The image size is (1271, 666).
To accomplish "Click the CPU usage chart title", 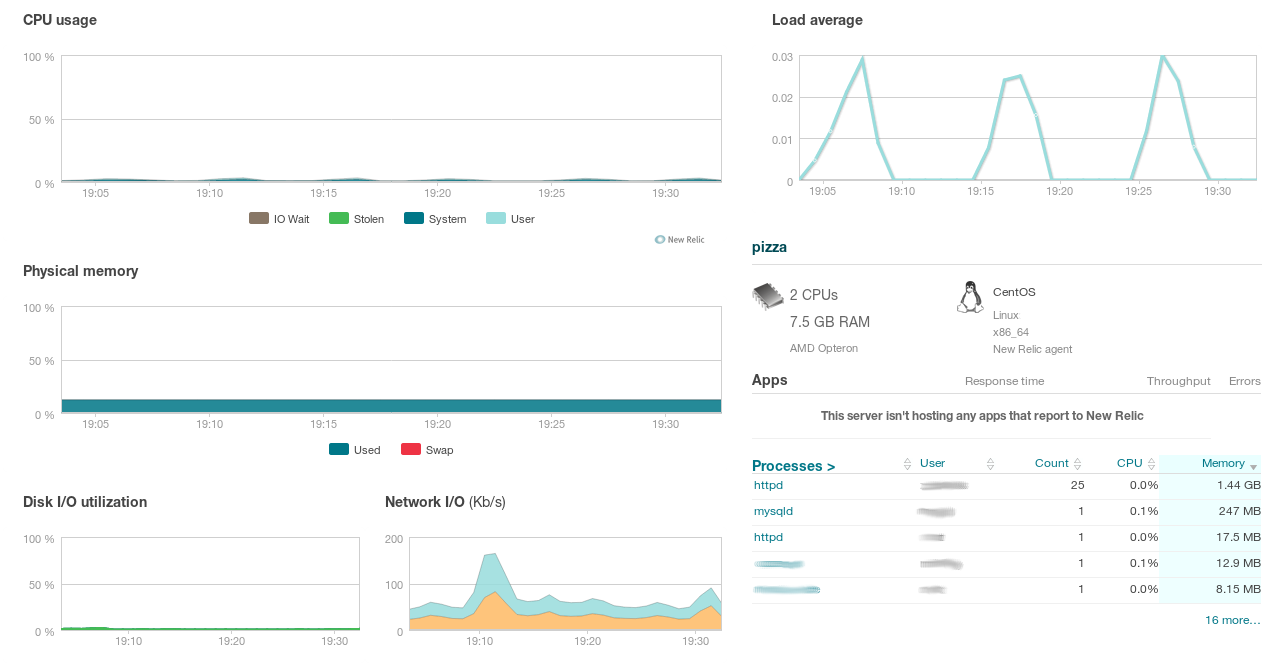I will [60, 20].
